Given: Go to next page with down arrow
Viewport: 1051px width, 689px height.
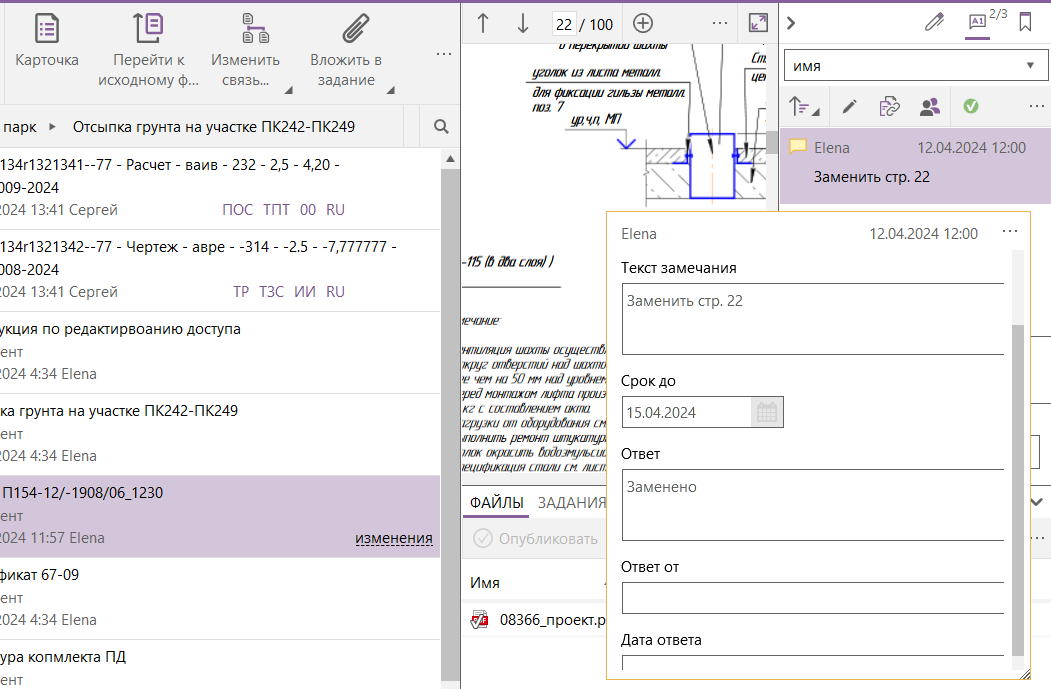Looking at the screenshot, I should [x=523, y=23].
